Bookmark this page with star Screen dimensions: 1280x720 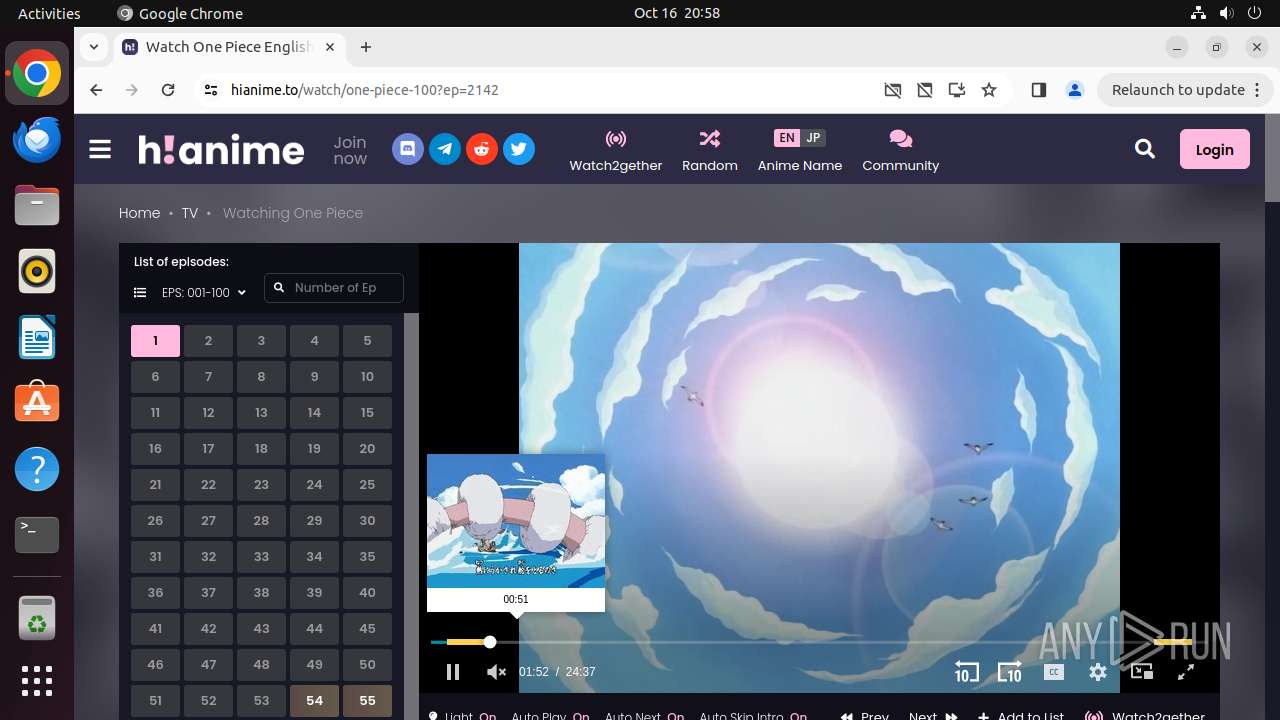(x=989, y=90)
